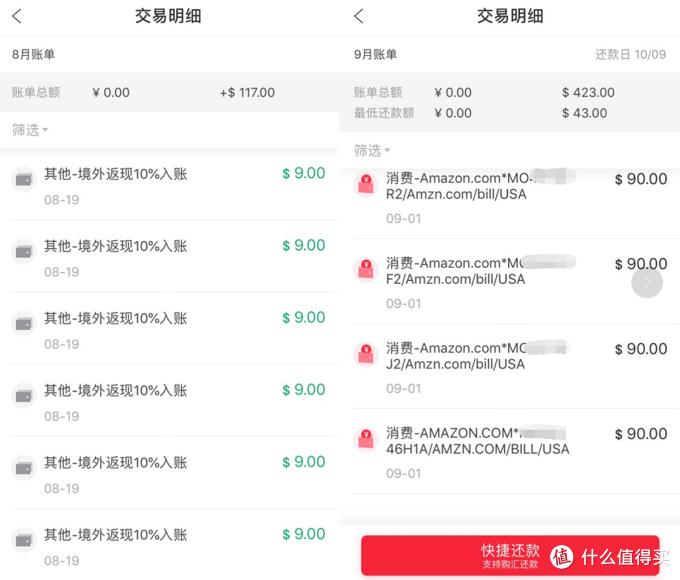Go back from the 9月账单 transaction details screen

[359, 16]
